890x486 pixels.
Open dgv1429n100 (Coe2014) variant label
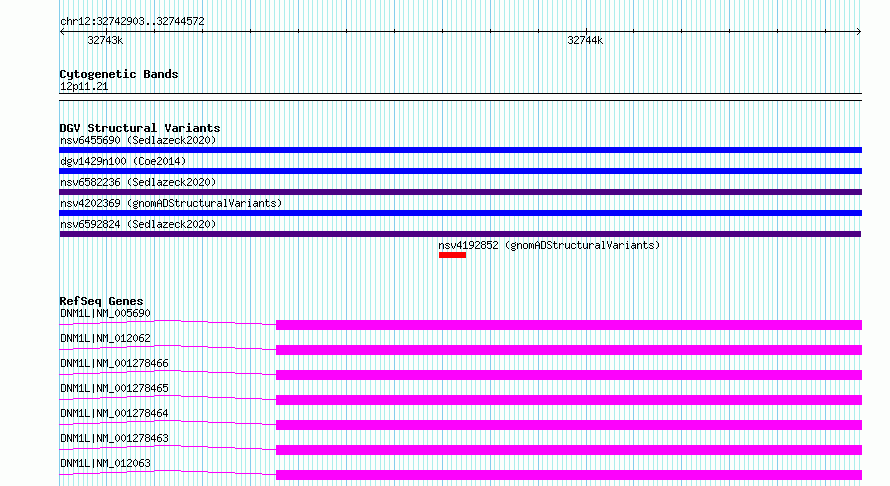(x=123, y=161)
